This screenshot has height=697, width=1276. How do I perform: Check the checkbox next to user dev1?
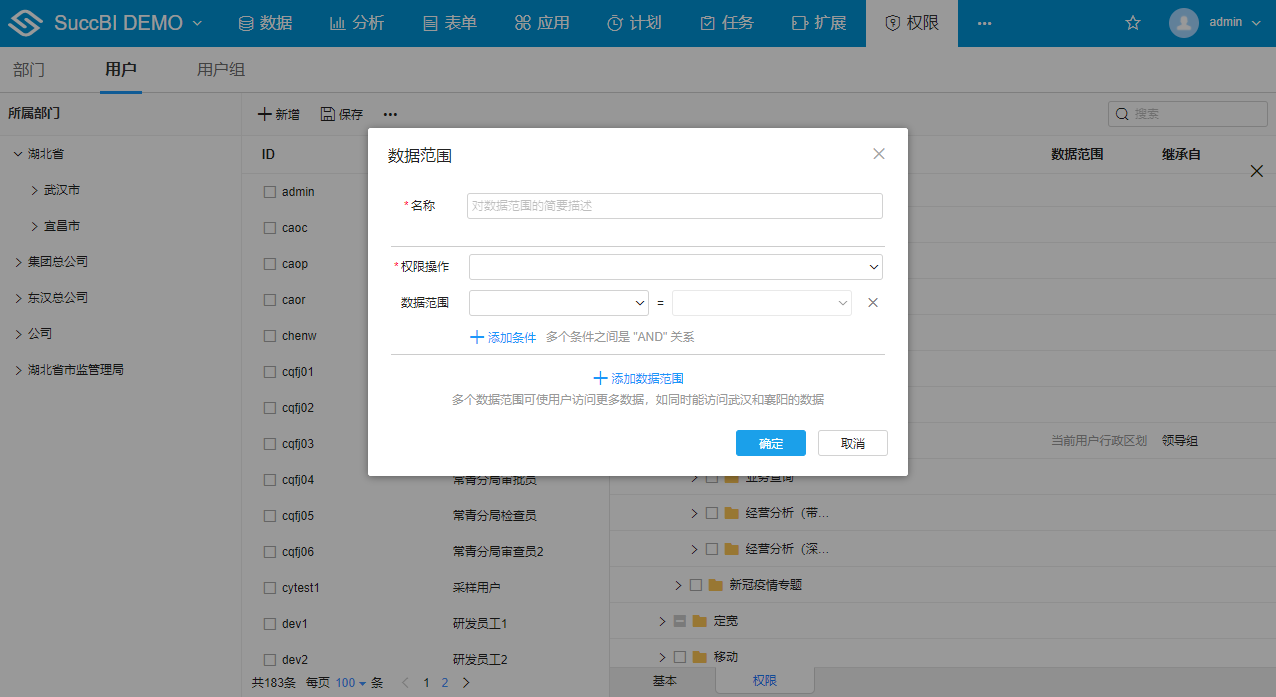tap(269, 623)
